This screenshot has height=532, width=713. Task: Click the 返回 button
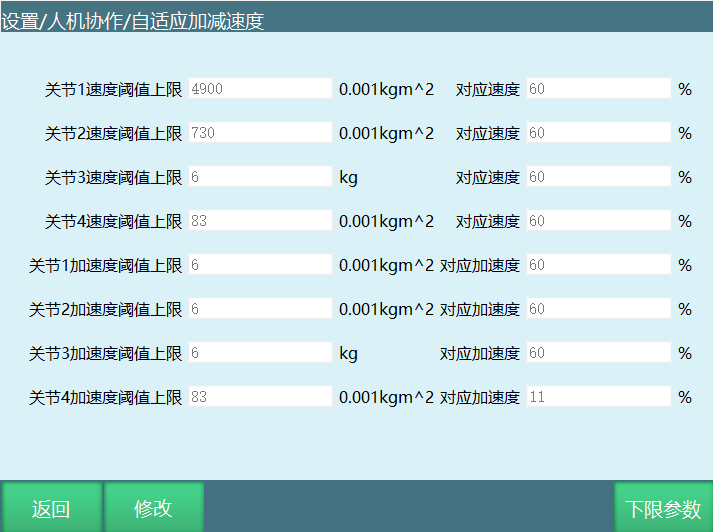click(51, 507)
